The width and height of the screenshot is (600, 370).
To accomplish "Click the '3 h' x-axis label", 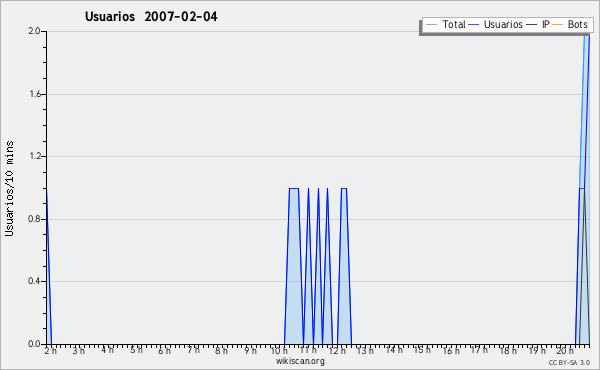I will point(79,350).
